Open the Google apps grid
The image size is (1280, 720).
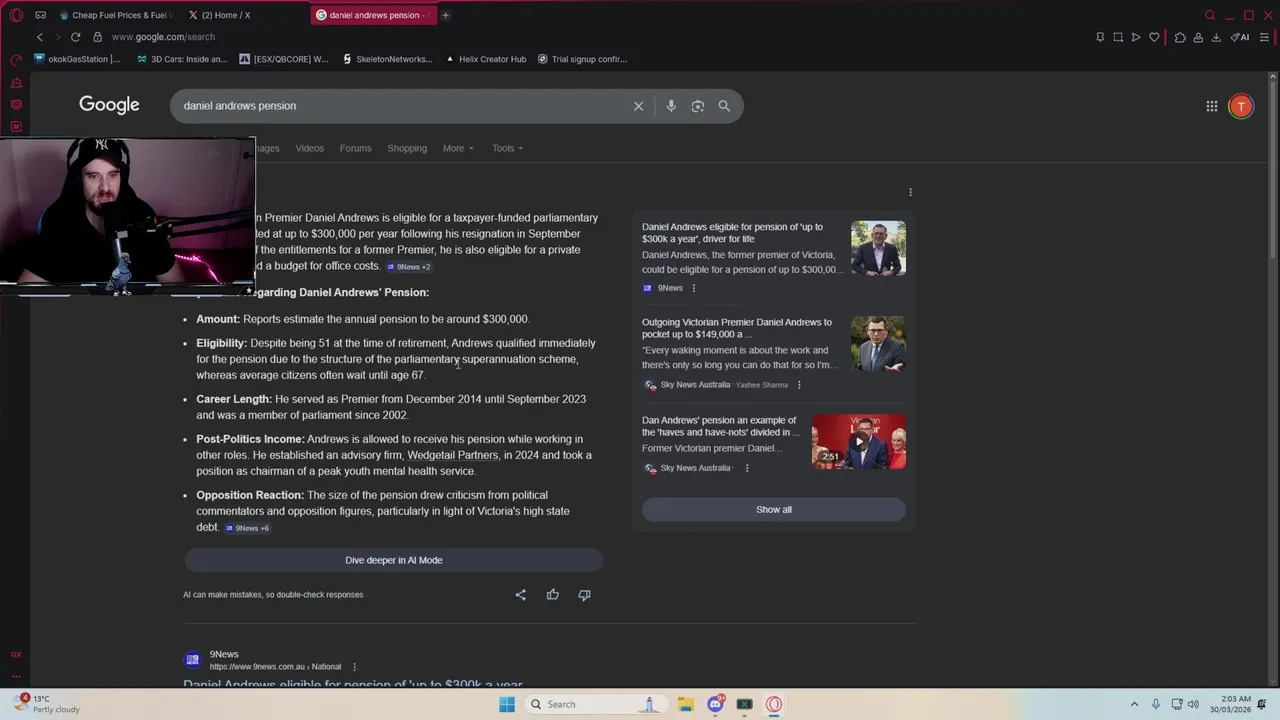pos(1211,106)
